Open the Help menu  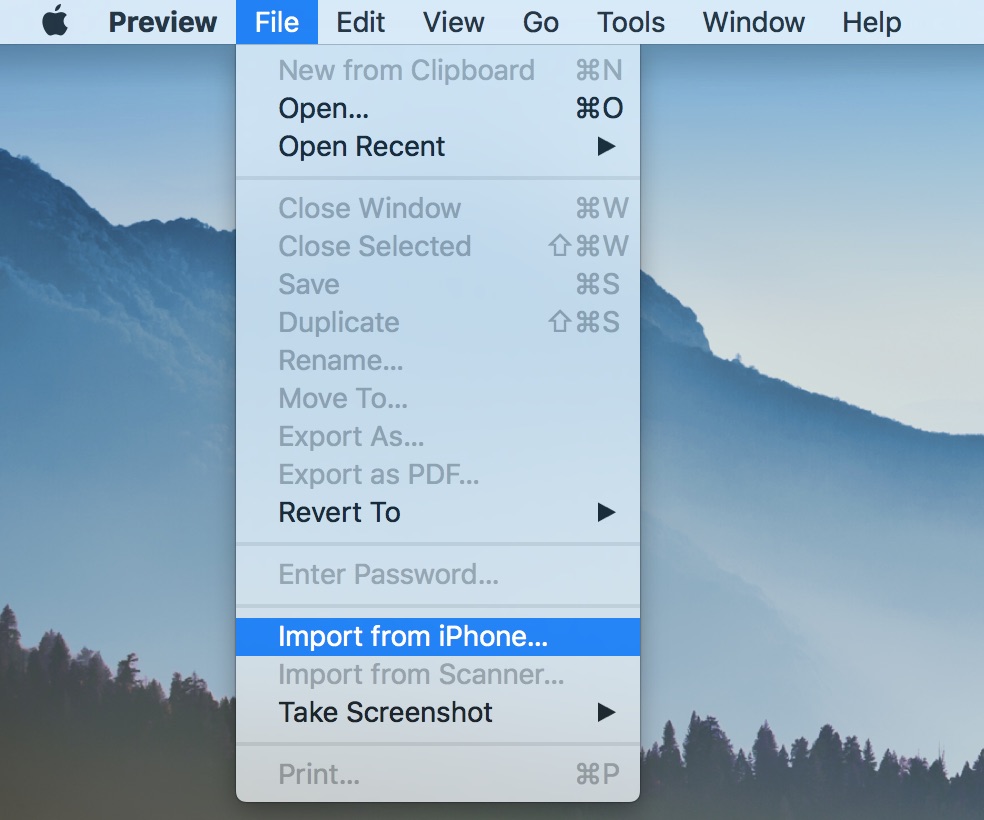(871, 22)
